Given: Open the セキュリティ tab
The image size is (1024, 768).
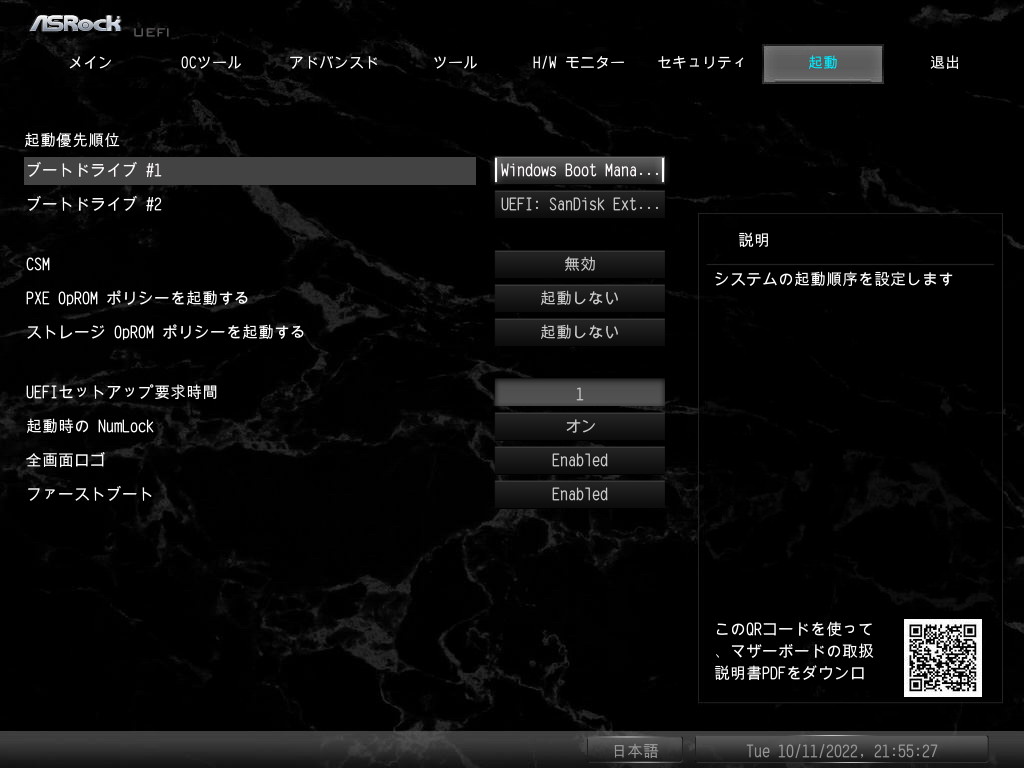Looking at the screenshot, I should (701, 63).
